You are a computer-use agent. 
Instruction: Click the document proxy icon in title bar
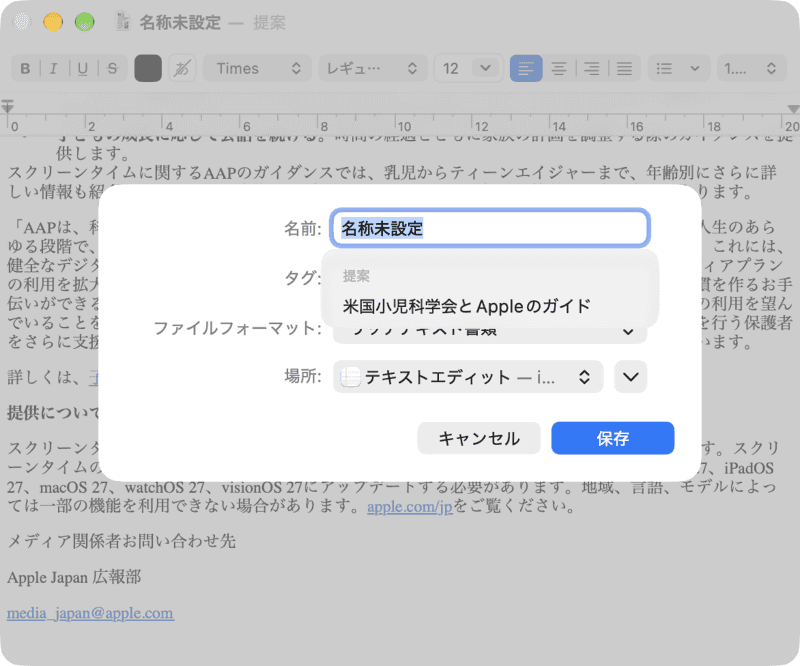122,22
